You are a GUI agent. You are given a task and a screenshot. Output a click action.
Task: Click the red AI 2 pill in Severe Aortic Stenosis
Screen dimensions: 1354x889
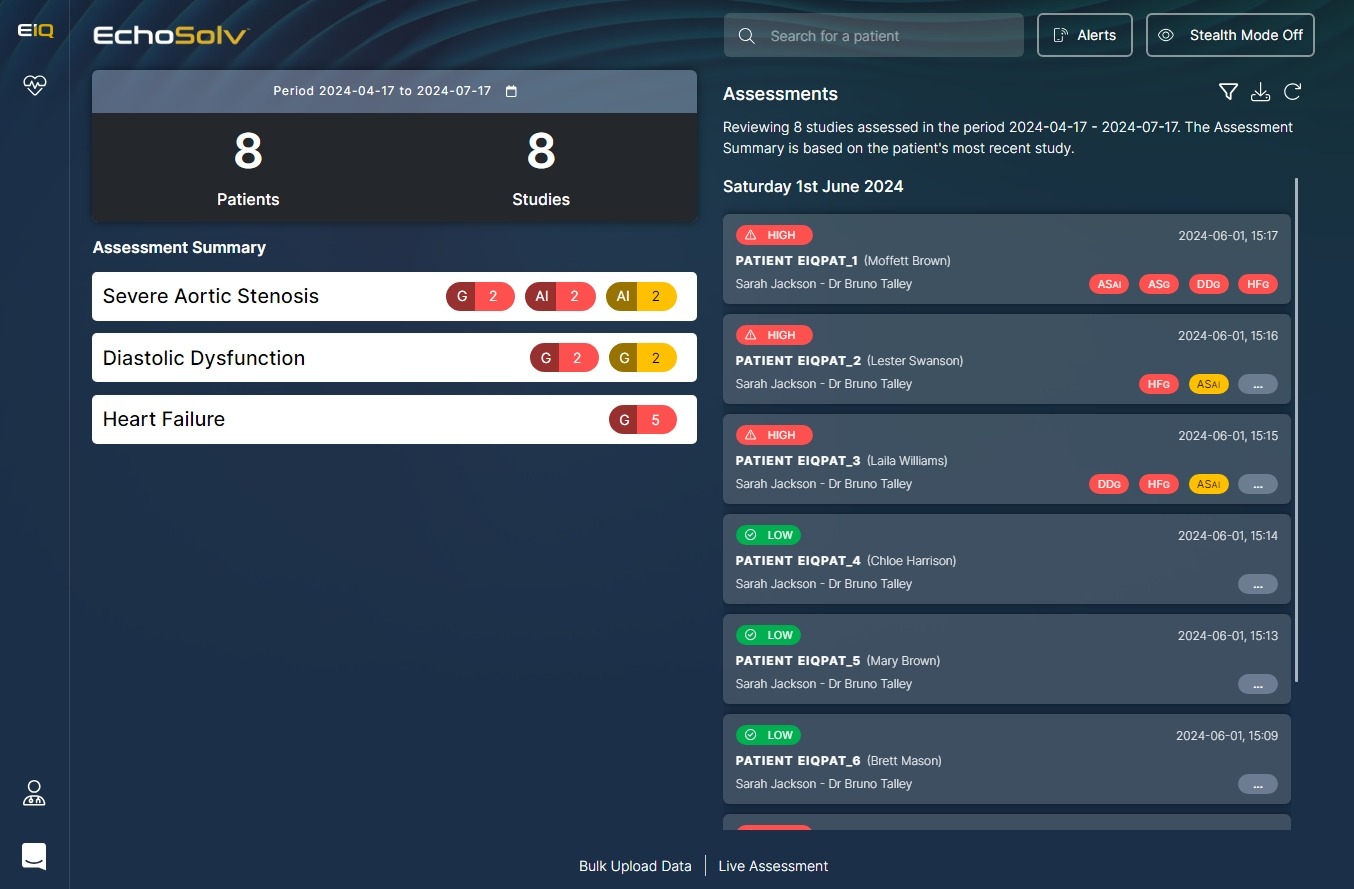pyautogui.click(x=560, y=296)
